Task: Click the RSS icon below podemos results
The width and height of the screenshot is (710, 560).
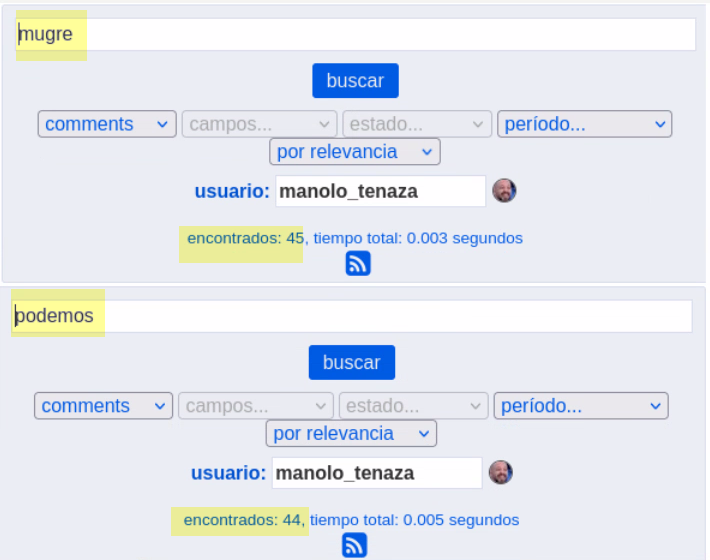Action: tap(354, 545)
